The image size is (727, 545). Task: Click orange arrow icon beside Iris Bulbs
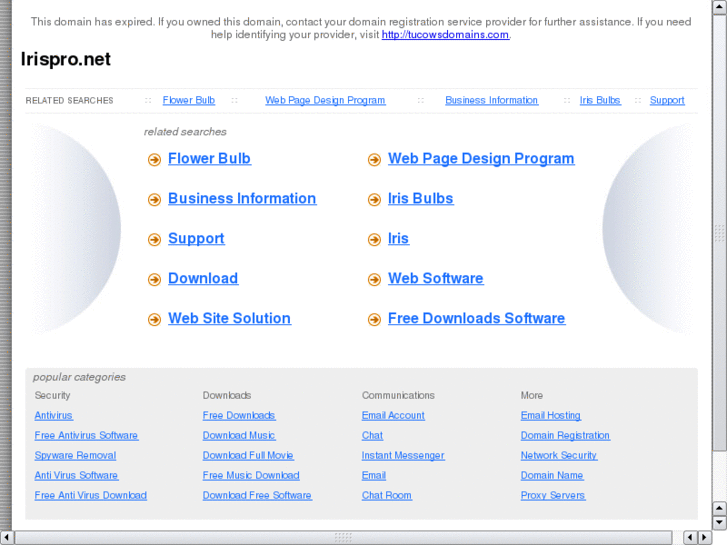374,200
